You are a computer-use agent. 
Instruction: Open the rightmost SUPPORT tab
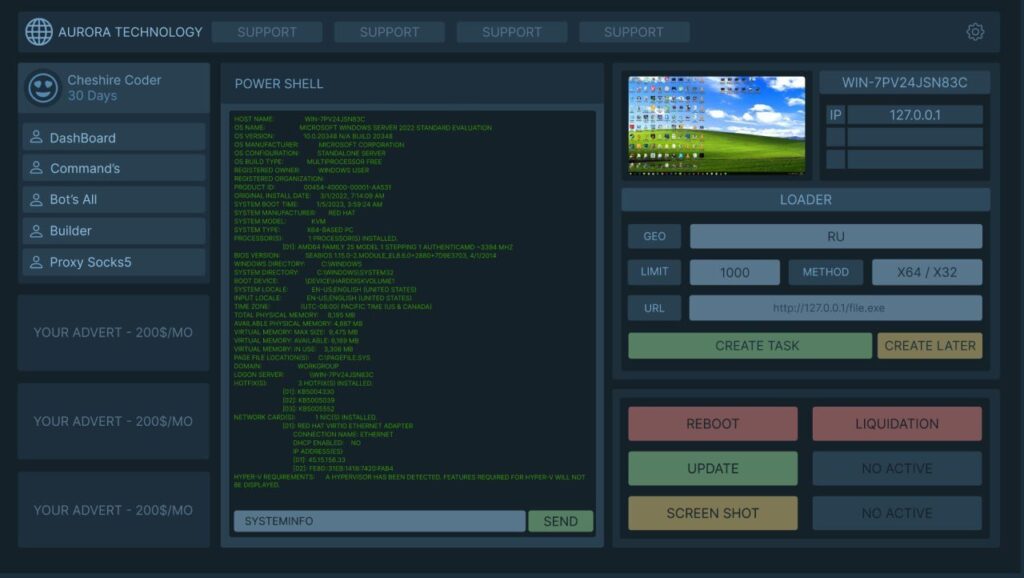click(x=633, y=32)
